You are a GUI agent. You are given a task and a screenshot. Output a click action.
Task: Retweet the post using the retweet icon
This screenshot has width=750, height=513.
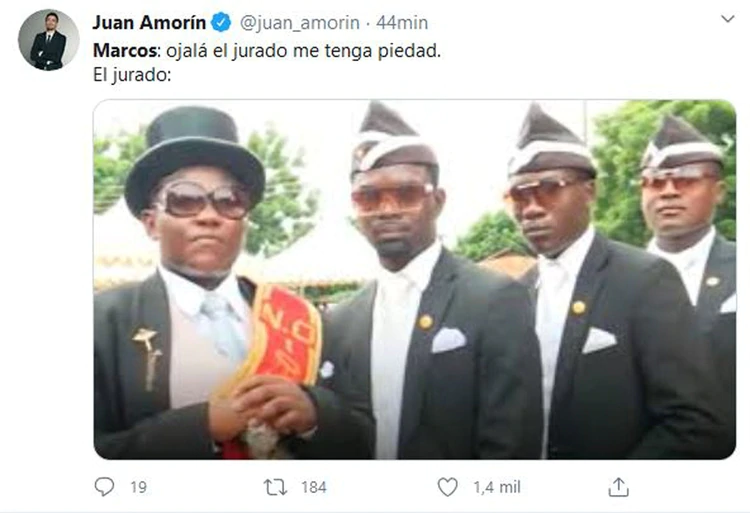(x=274, y=487)
